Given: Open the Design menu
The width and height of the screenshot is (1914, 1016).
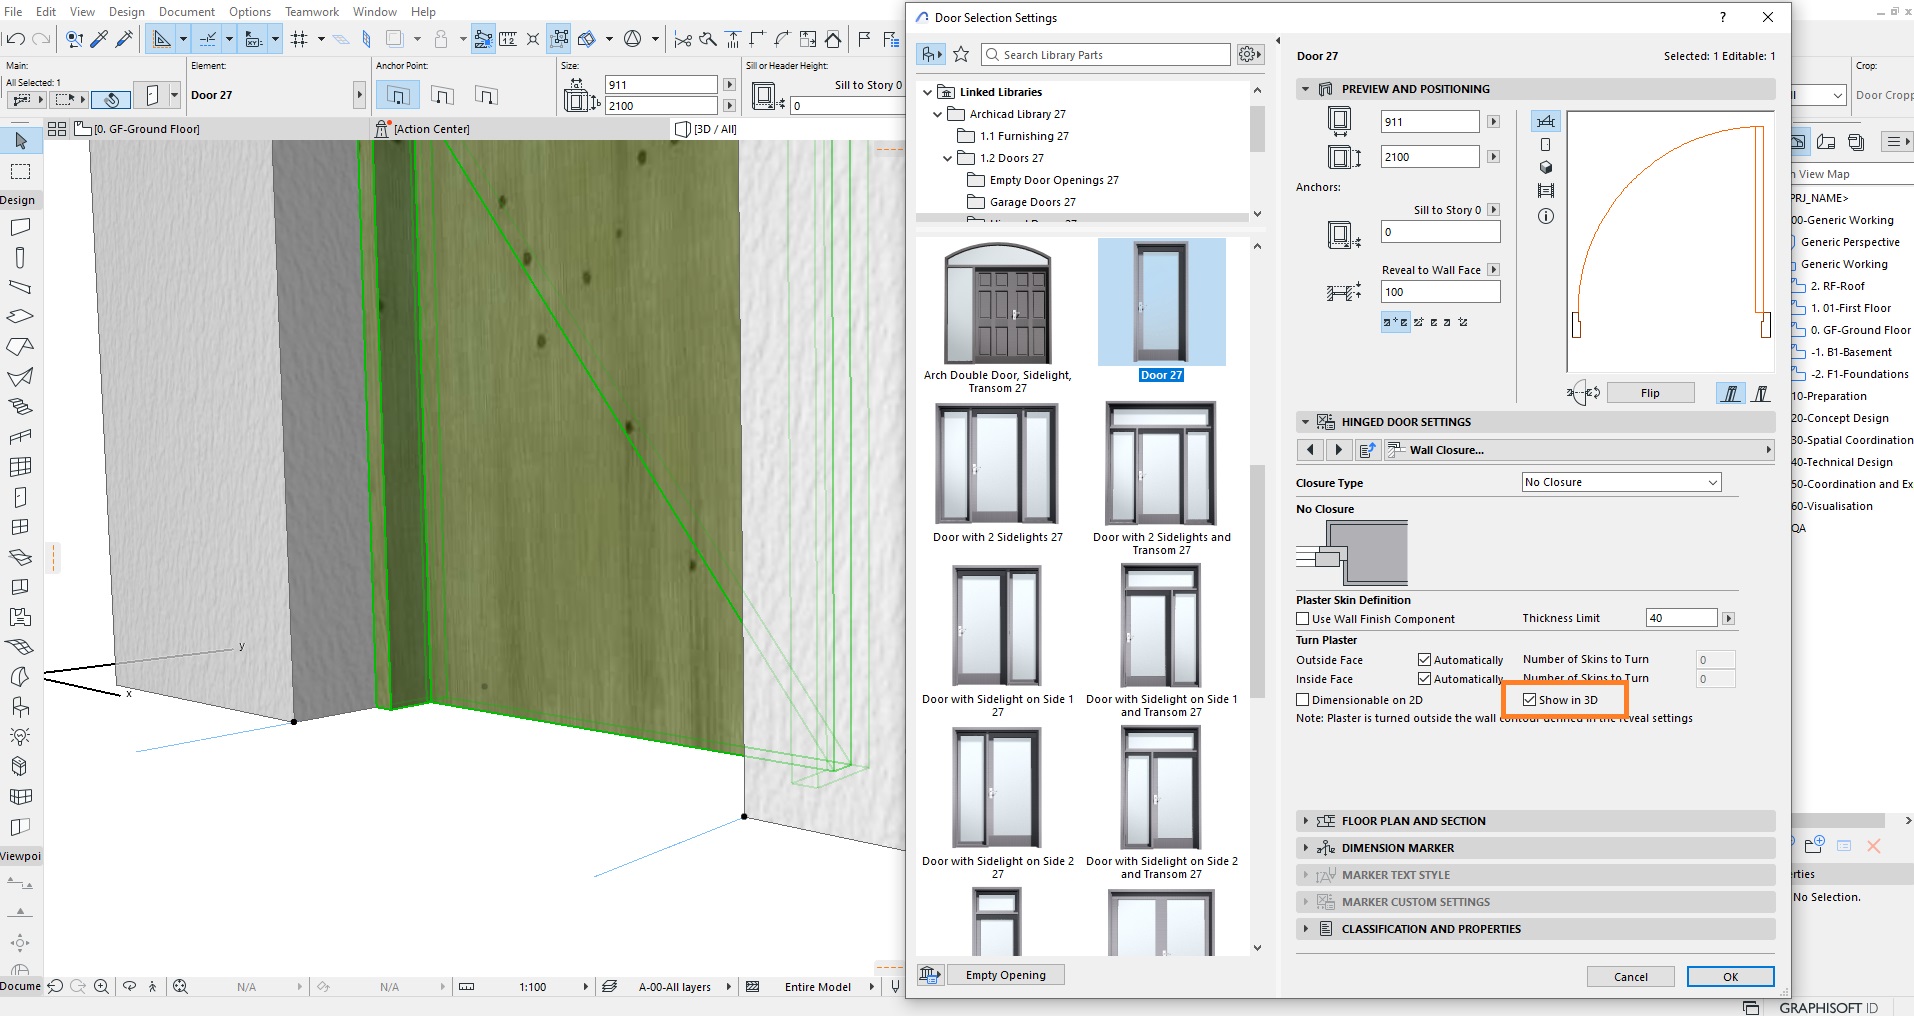Looking at the screenshot, I should [x=127, y=12].
